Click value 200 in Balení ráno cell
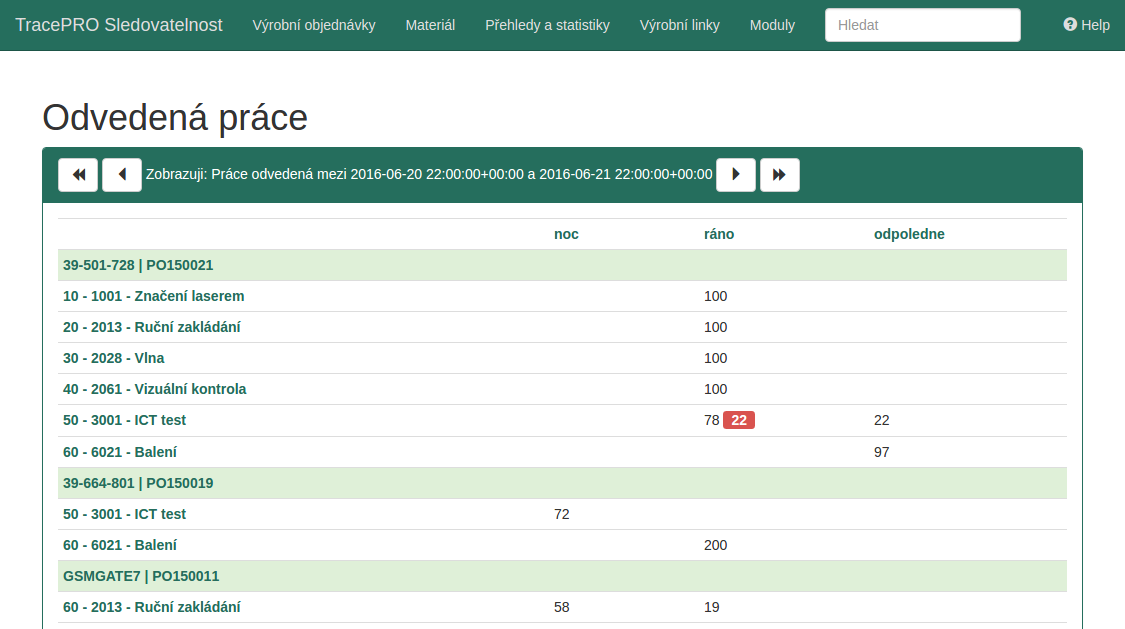The height and width of the screenshot is (629, 1125). (715, 545)
